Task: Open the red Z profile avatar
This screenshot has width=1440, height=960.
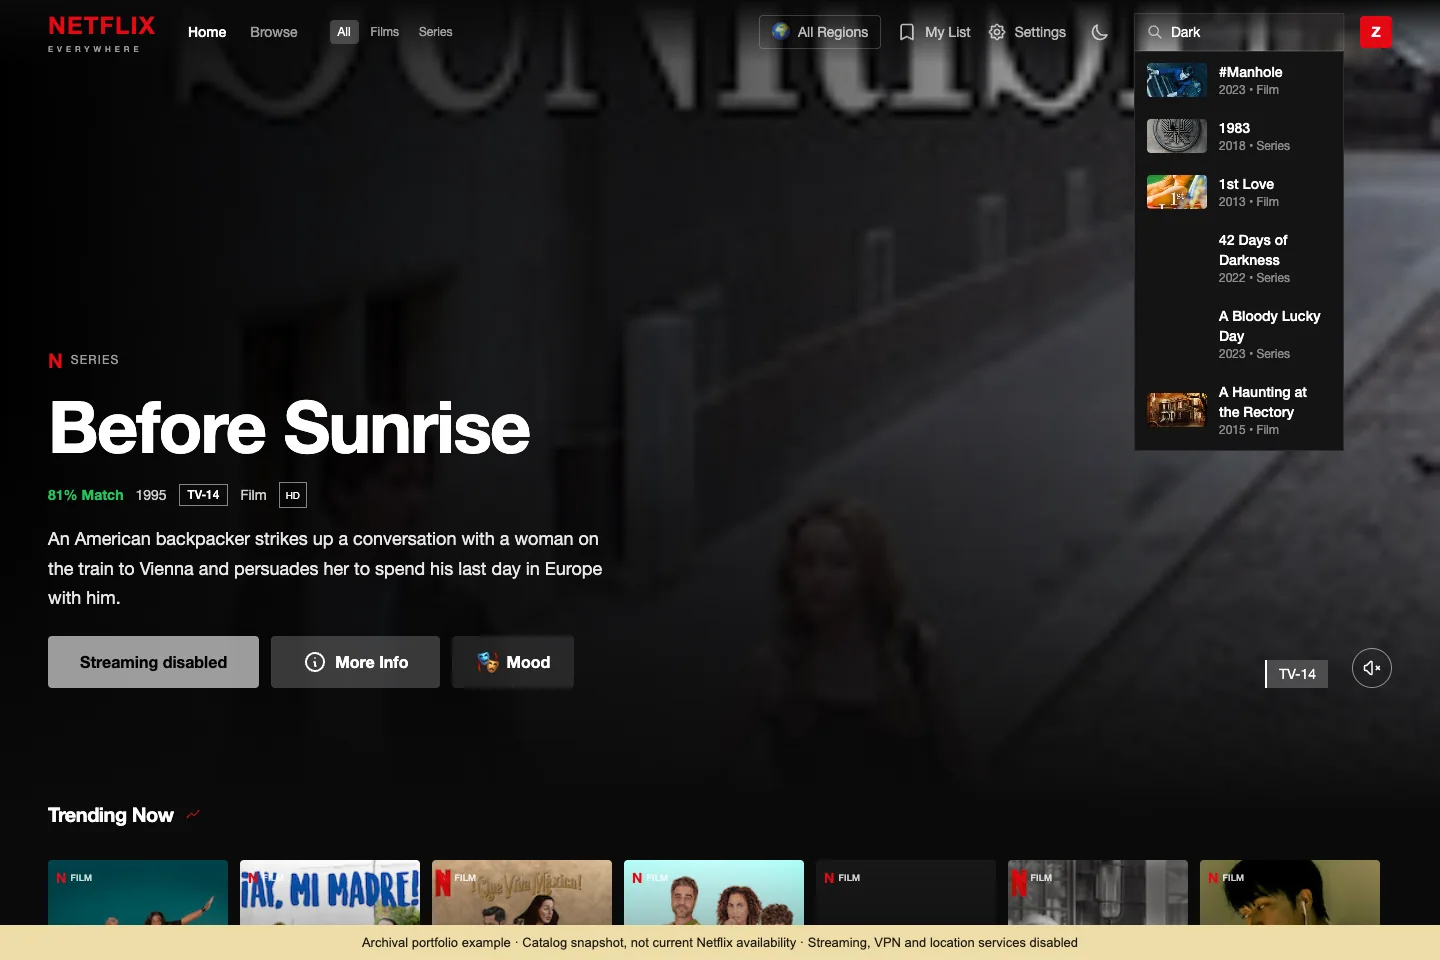Action: click(1376, 32)
